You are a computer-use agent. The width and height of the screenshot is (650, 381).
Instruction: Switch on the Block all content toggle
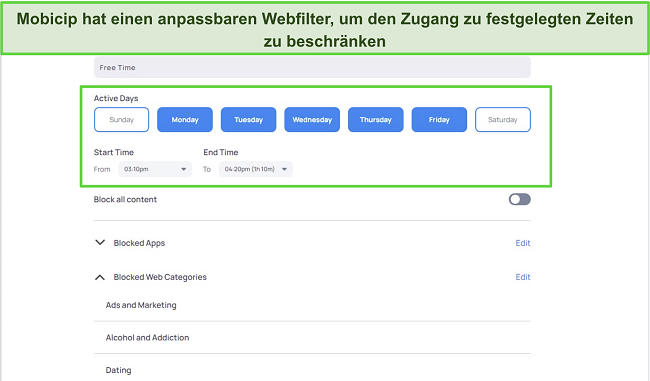520,199
